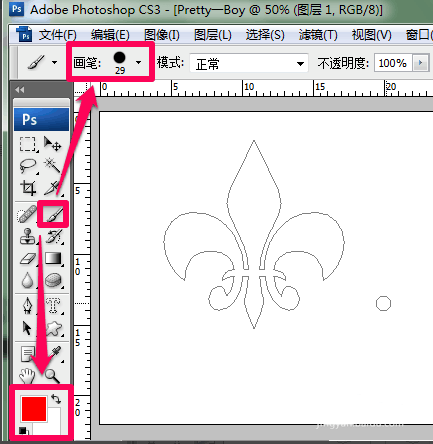Click the red foreground color swatch

[x=34, y=409]
